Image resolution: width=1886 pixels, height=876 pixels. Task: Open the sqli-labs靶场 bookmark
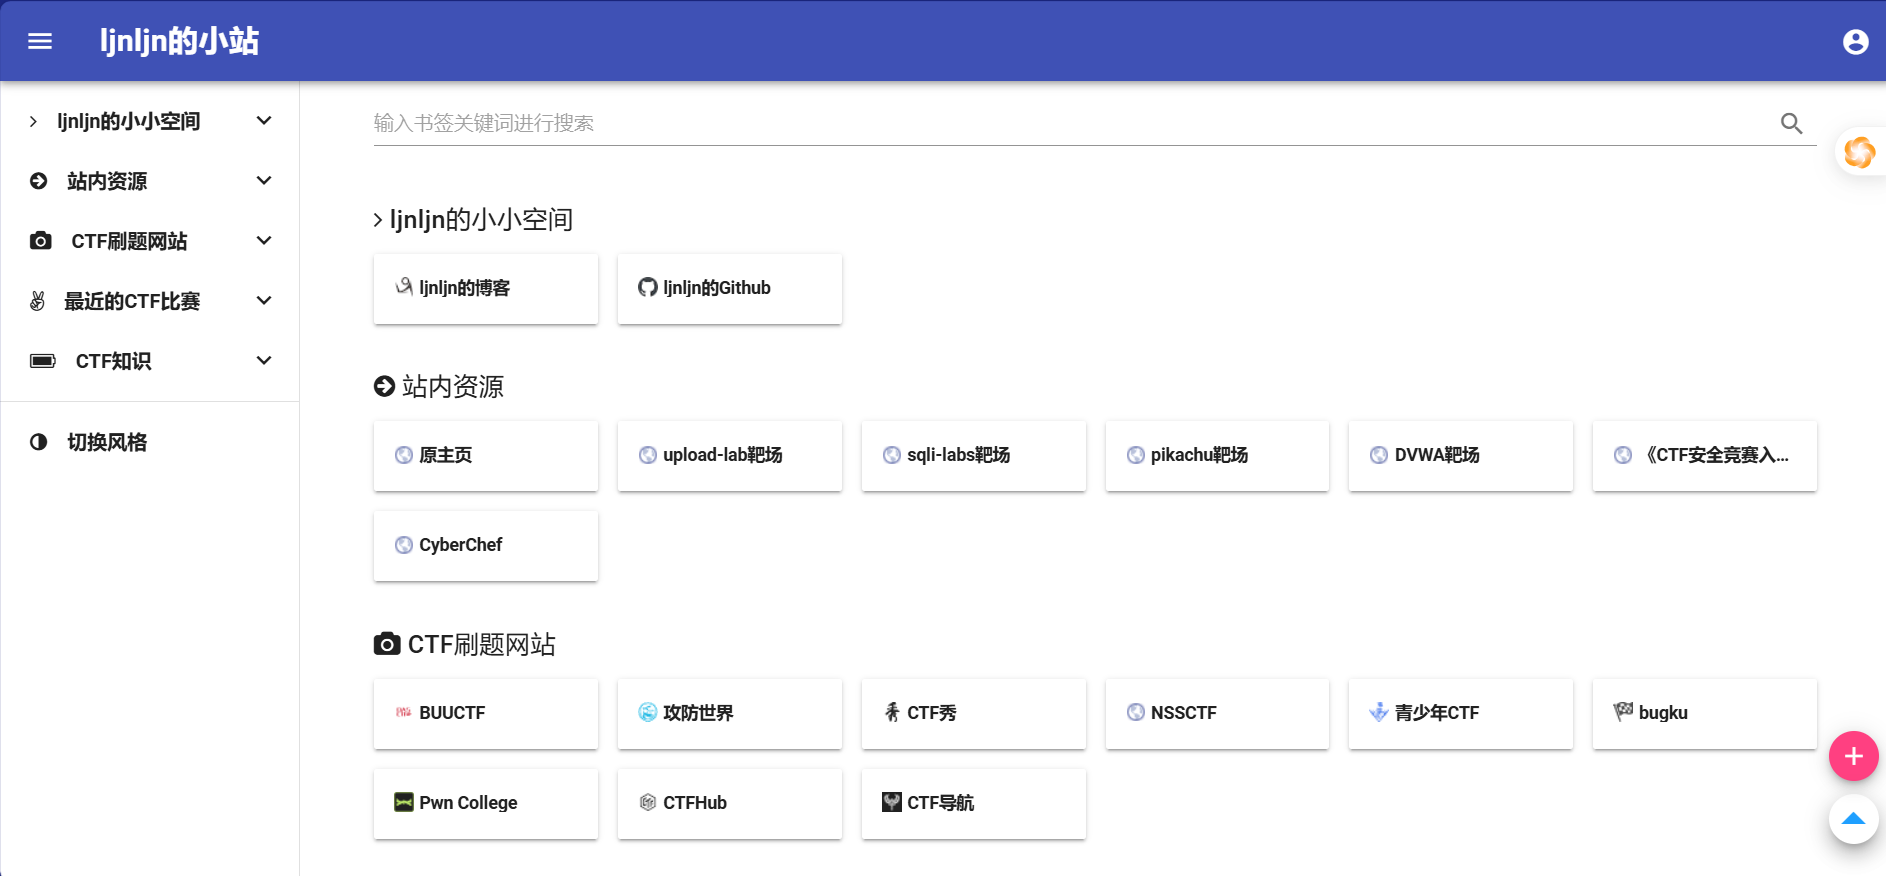click(x=974, y=455)
